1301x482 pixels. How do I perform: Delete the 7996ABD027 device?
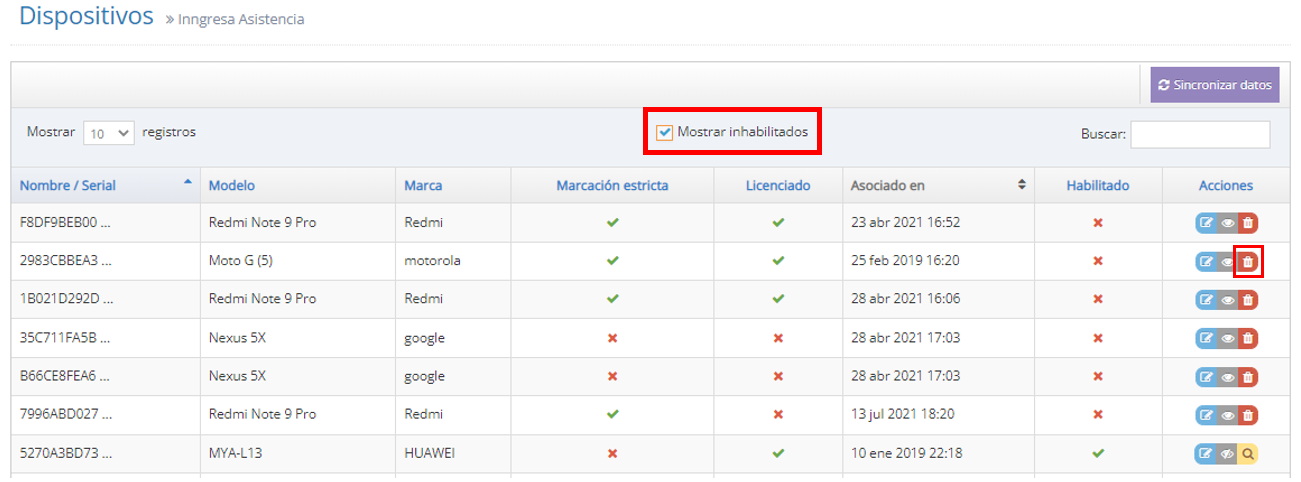tap(1247, 415)
